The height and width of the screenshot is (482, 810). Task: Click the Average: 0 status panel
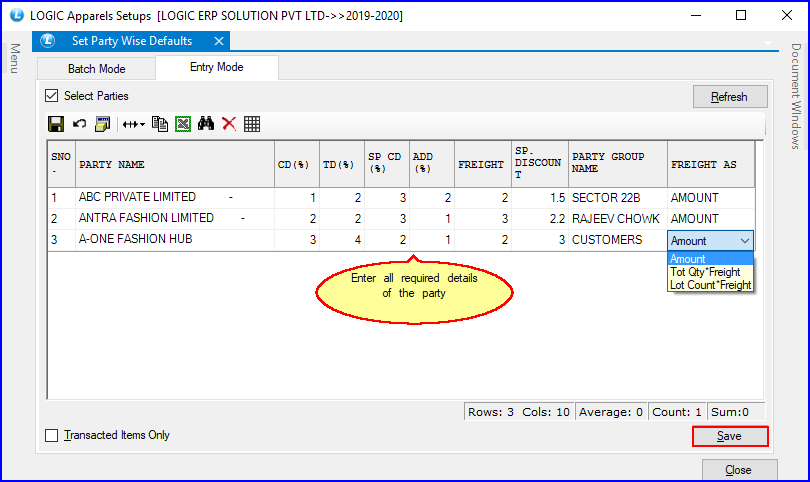611,412
